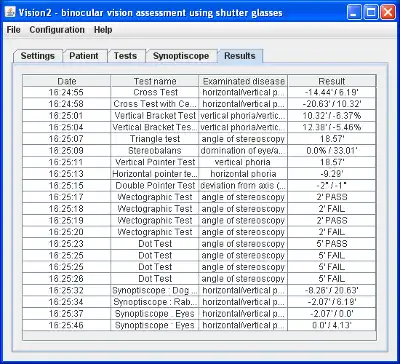Maximize the Vision2 window

click(371, 13)
